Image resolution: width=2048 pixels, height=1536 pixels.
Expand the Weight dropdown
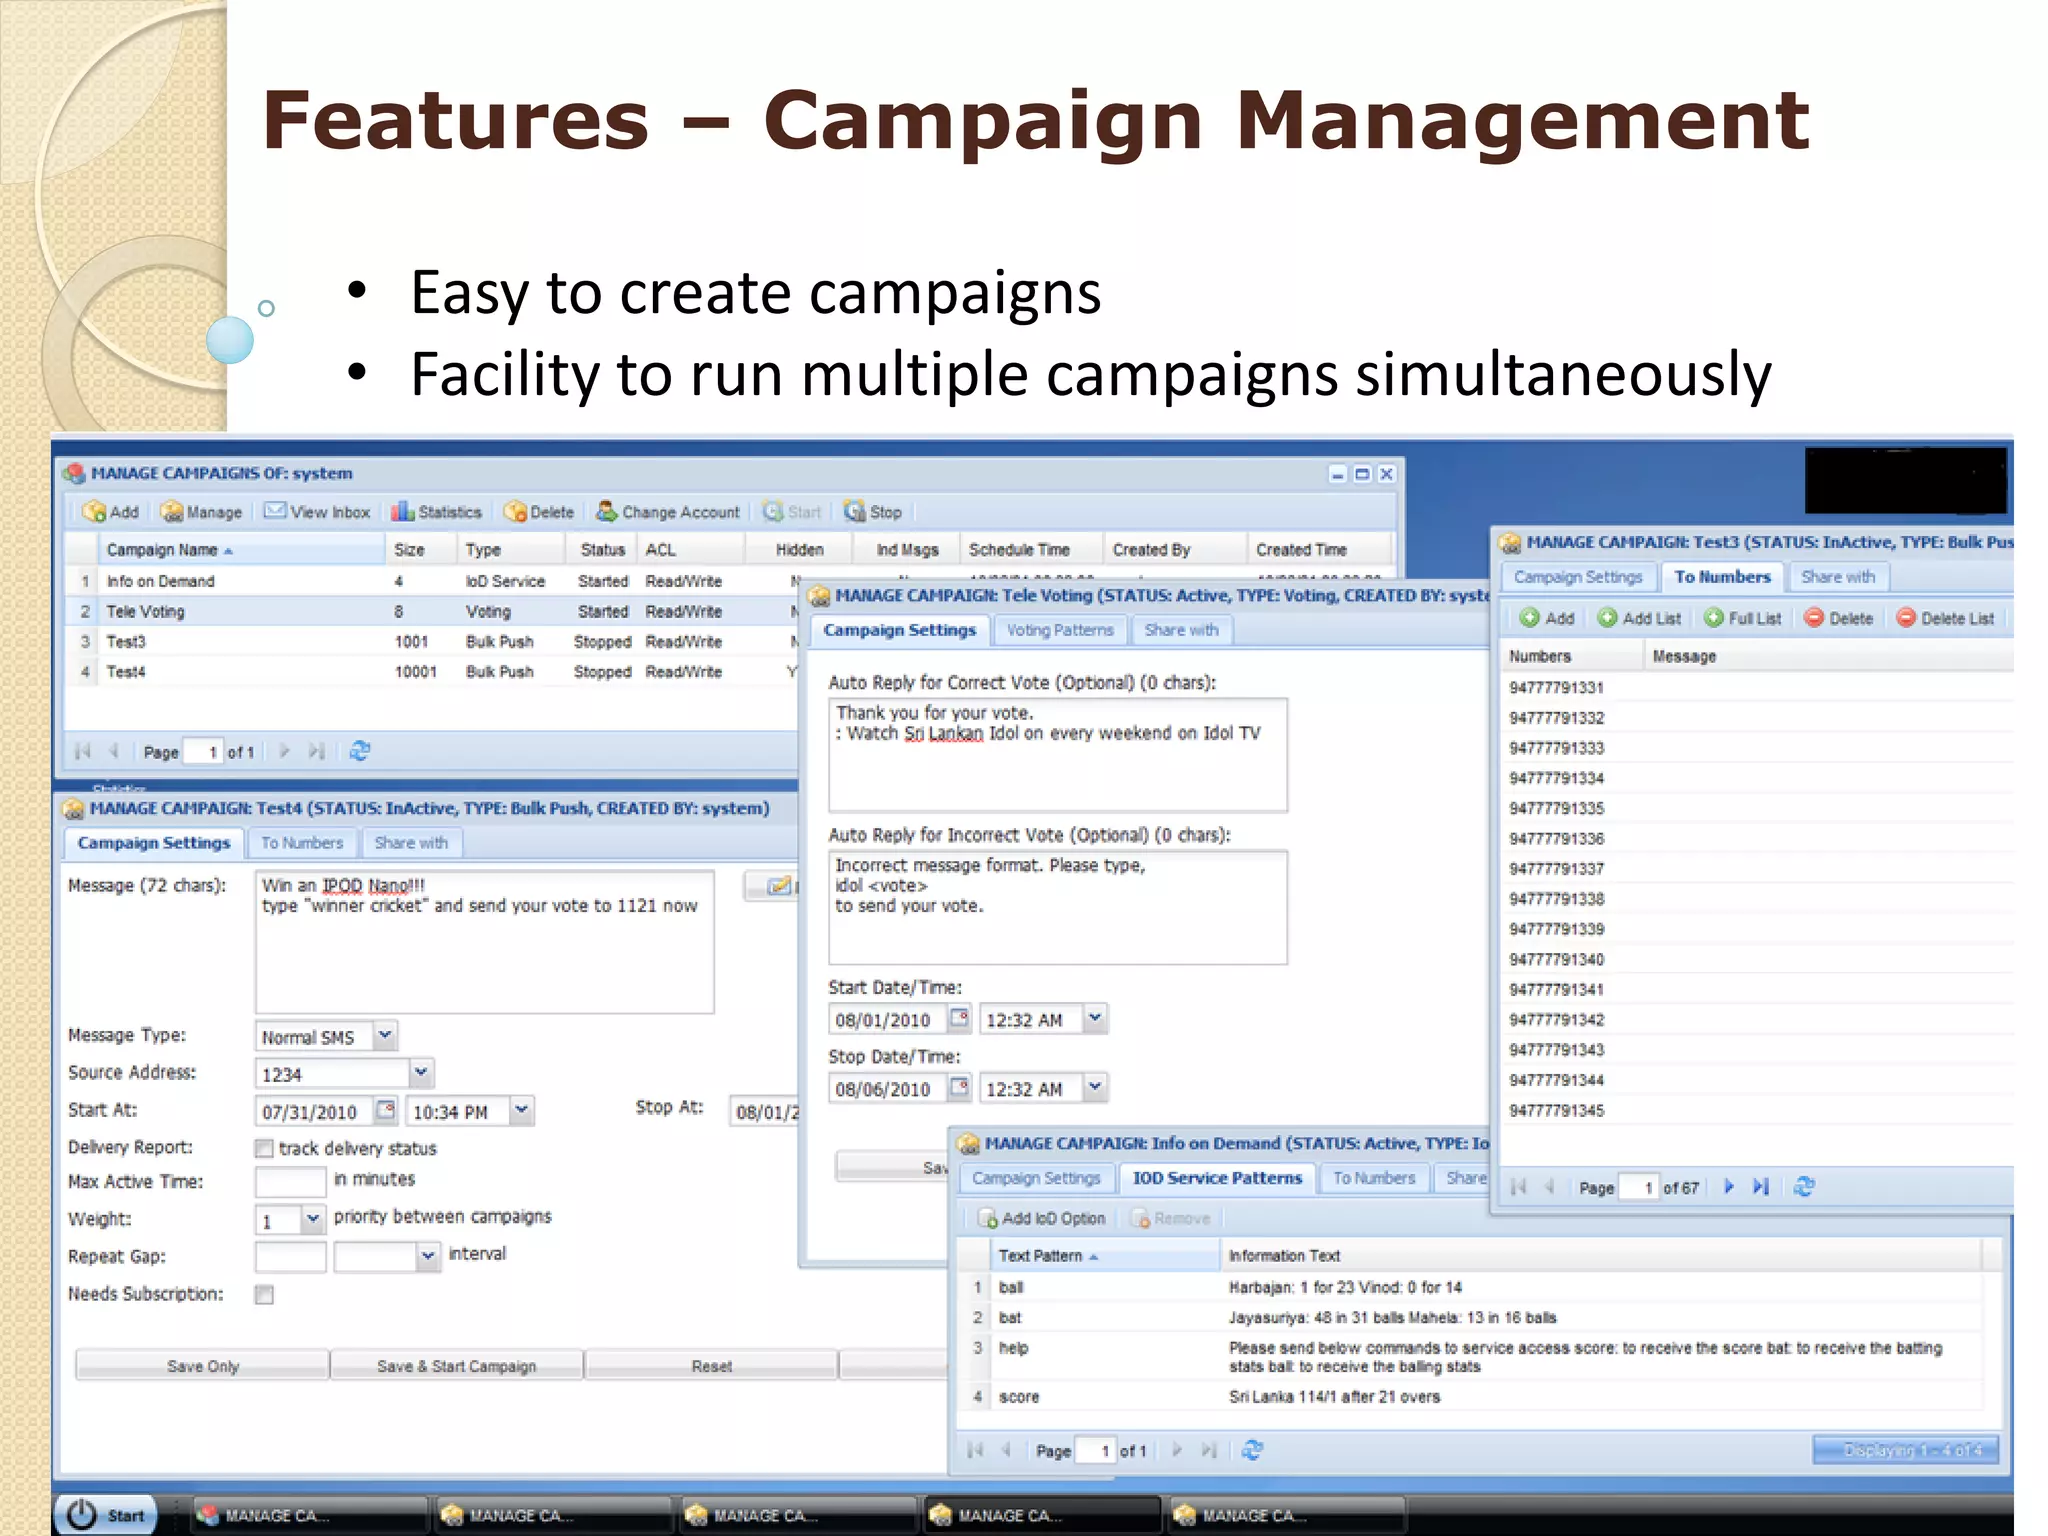(313, 1218)
